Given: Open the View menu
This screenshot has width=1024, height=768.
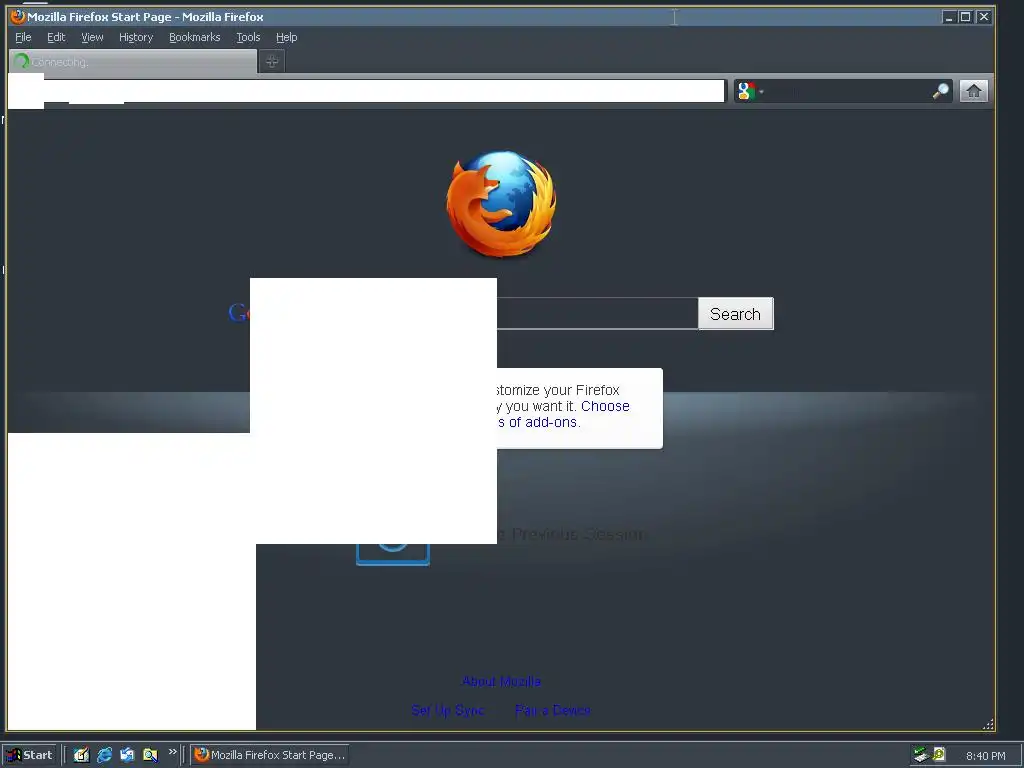Looking at the screenshot, I should coord(92,37).
